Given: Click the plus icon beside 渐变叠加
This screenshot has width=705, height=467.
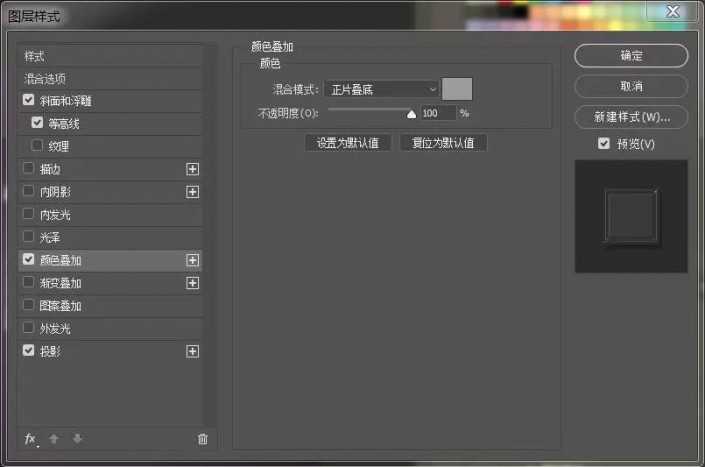Looking at the screenshot, I should pyautogui.click(x=193, y=283).
